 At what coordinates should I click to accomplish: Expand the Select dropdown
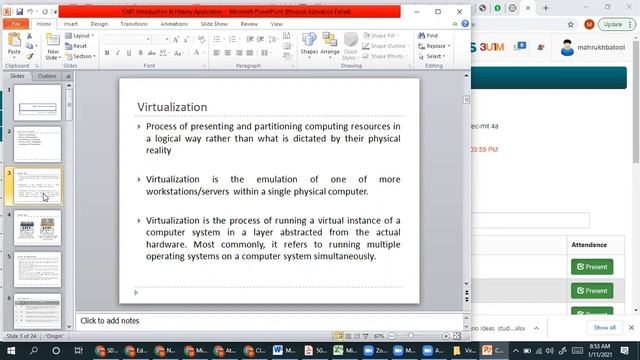[432, 56]
